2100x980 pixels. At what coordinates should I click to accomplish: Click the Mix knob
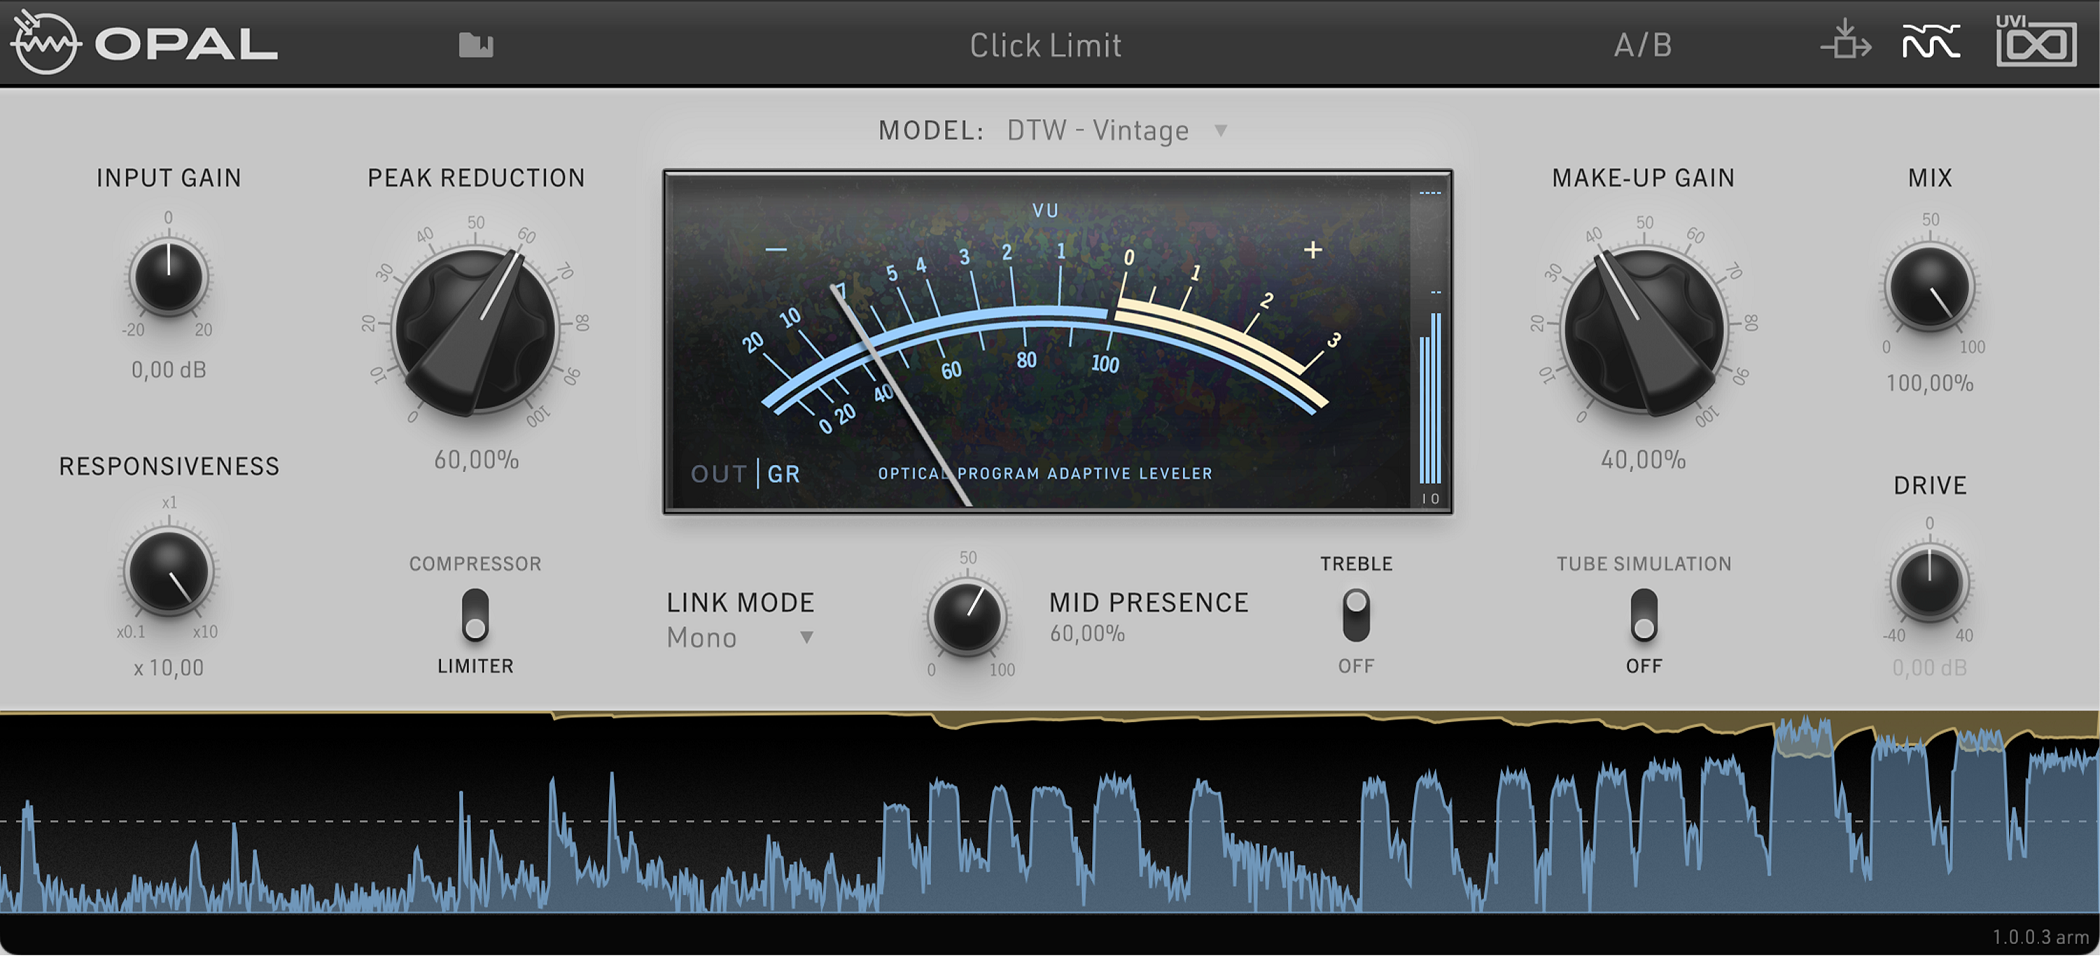tap(1930, 287)
